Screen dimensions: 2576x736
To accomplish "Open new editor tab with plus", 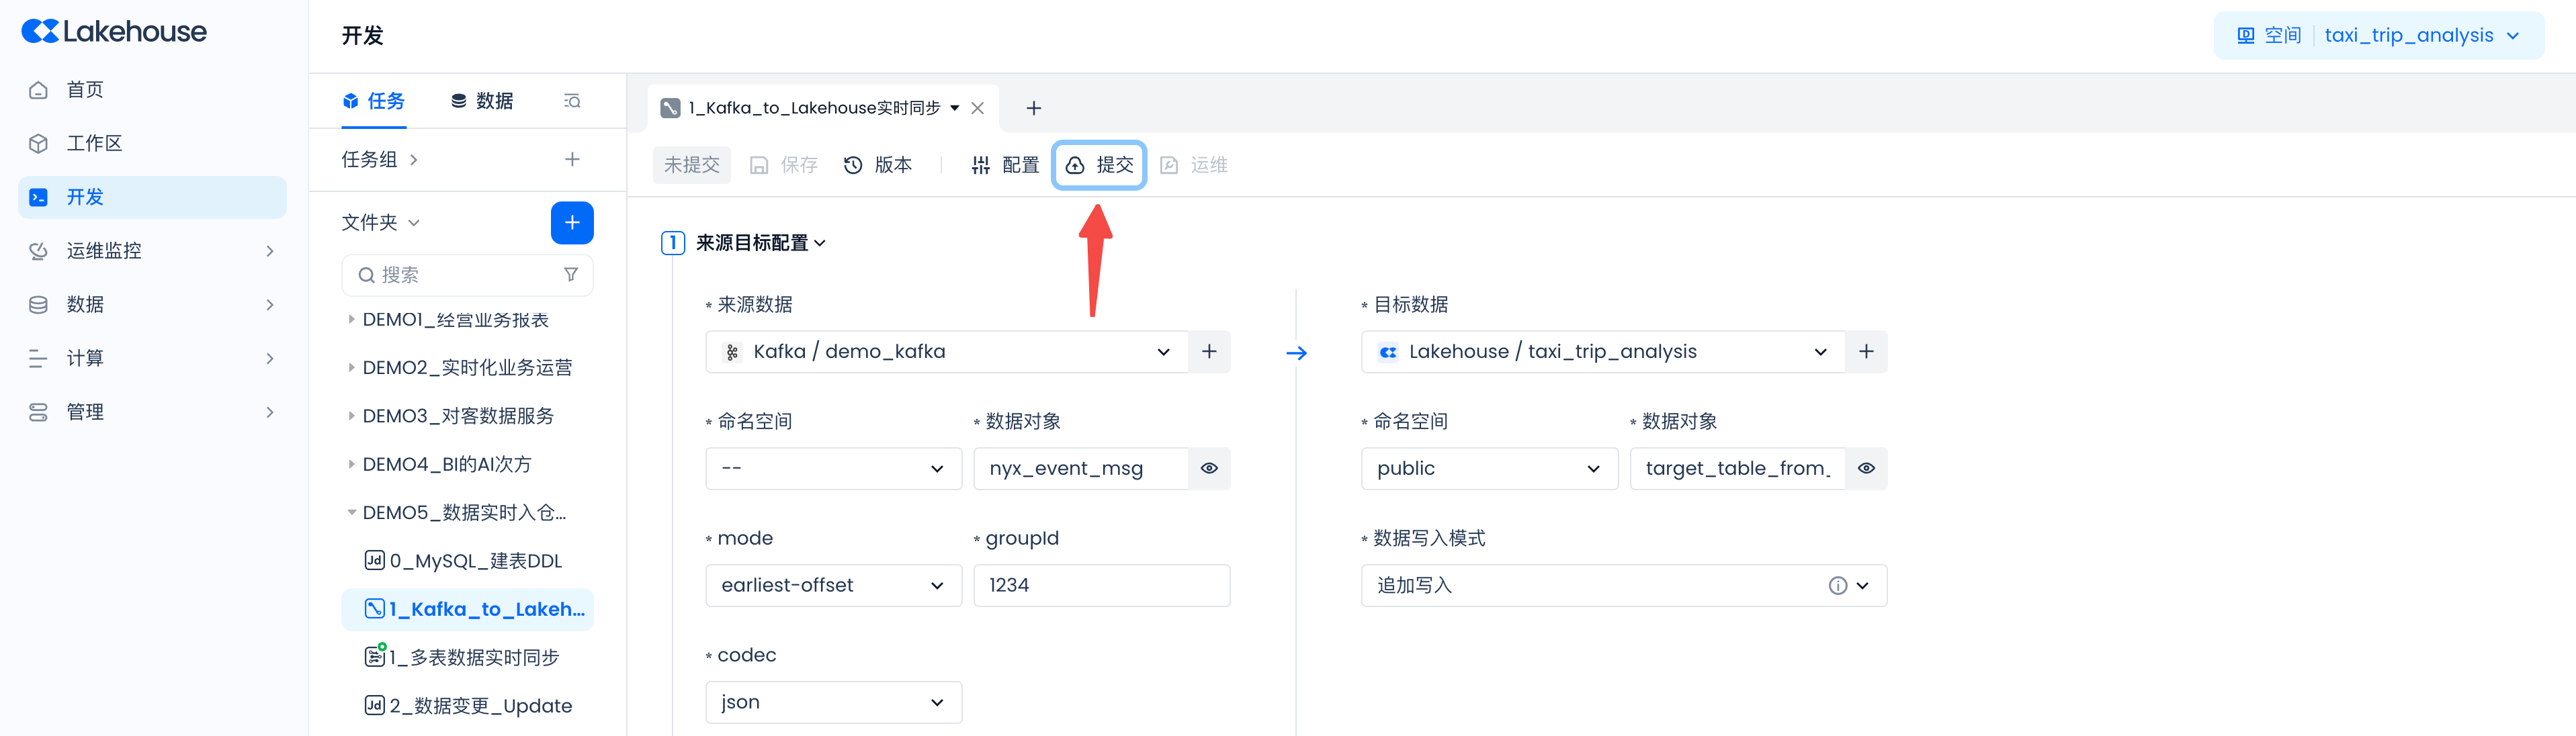I will point(1034,108).
